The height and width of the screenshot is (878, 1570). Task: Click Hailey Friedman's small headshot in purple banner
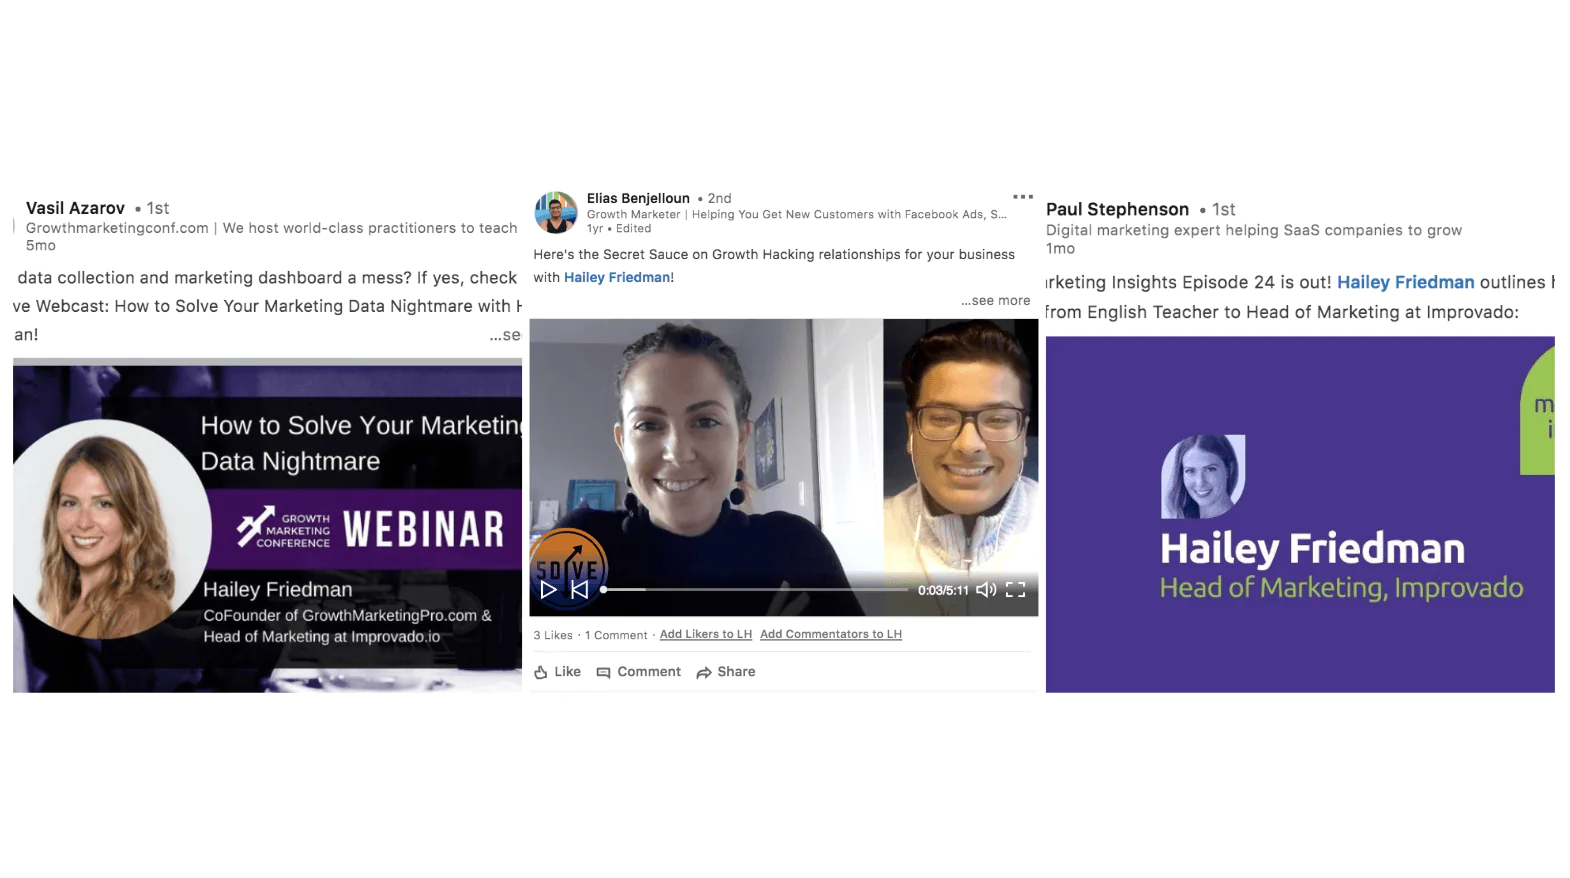(1203, 476)
